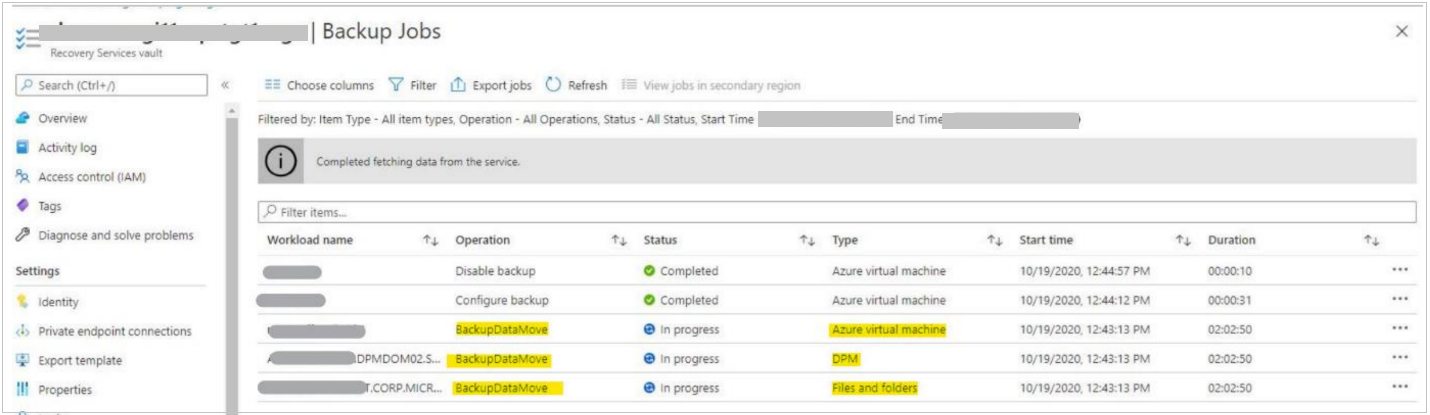The image size is (1430, 415).
Task: Click the DPM type cell
Action: coord(846,359)
